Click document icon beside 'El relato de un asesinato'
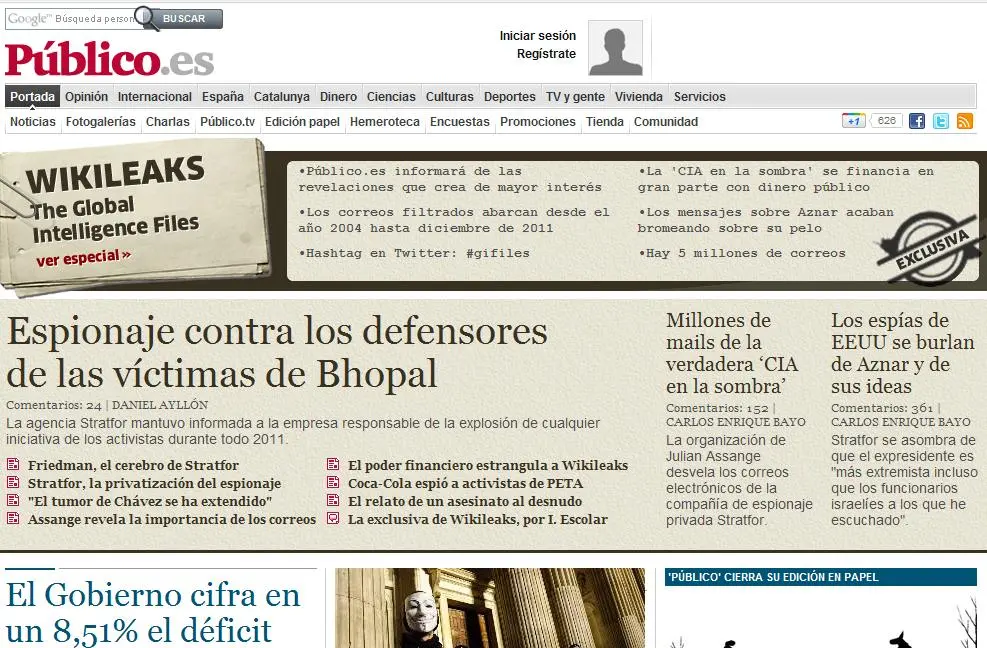 [333, 501]
